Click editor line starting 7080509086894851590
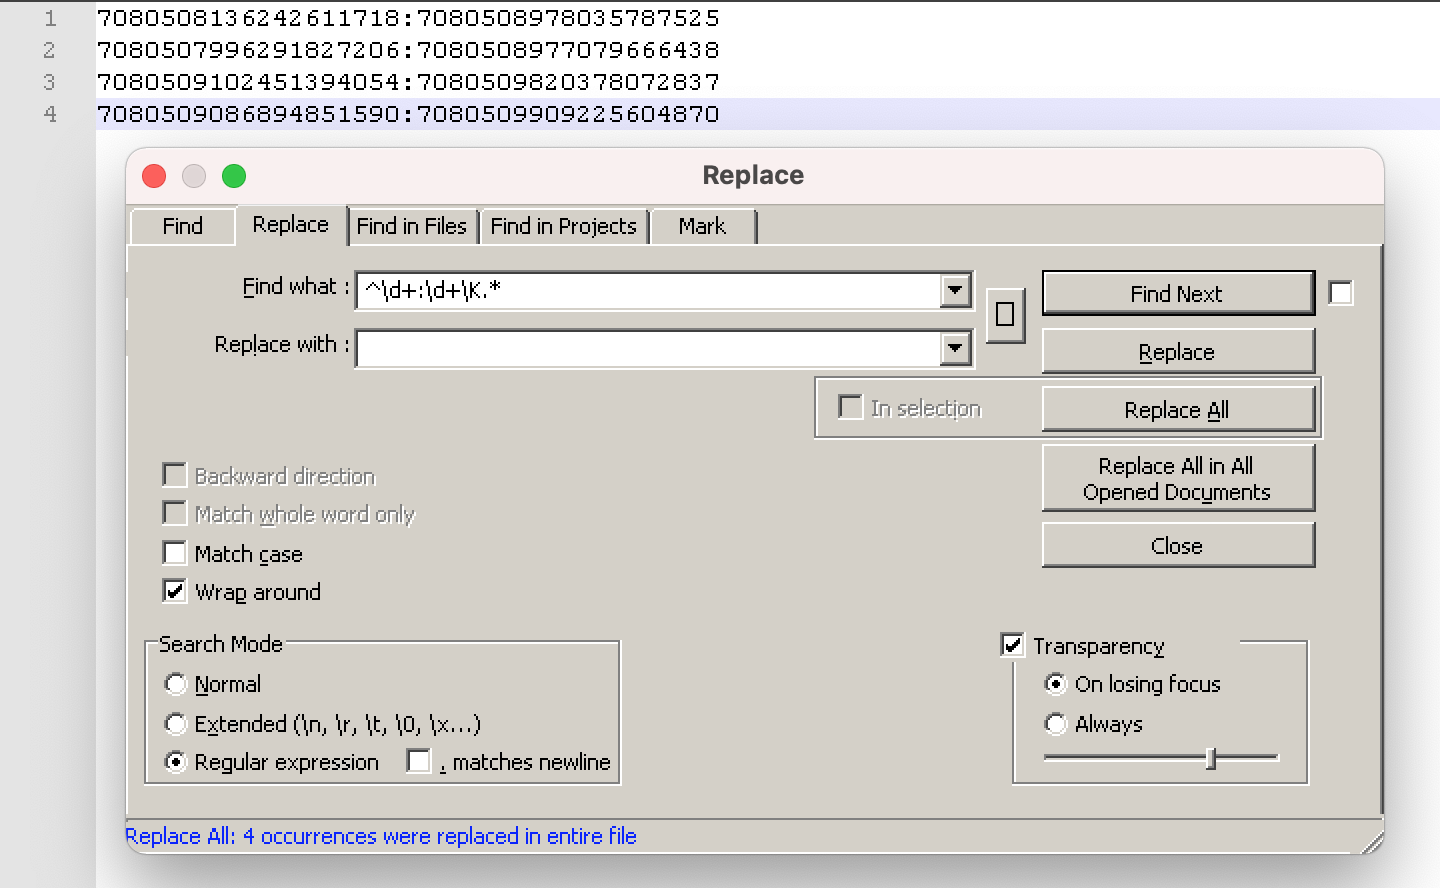Screen dimensions: 1440x888 coord(408,114)
